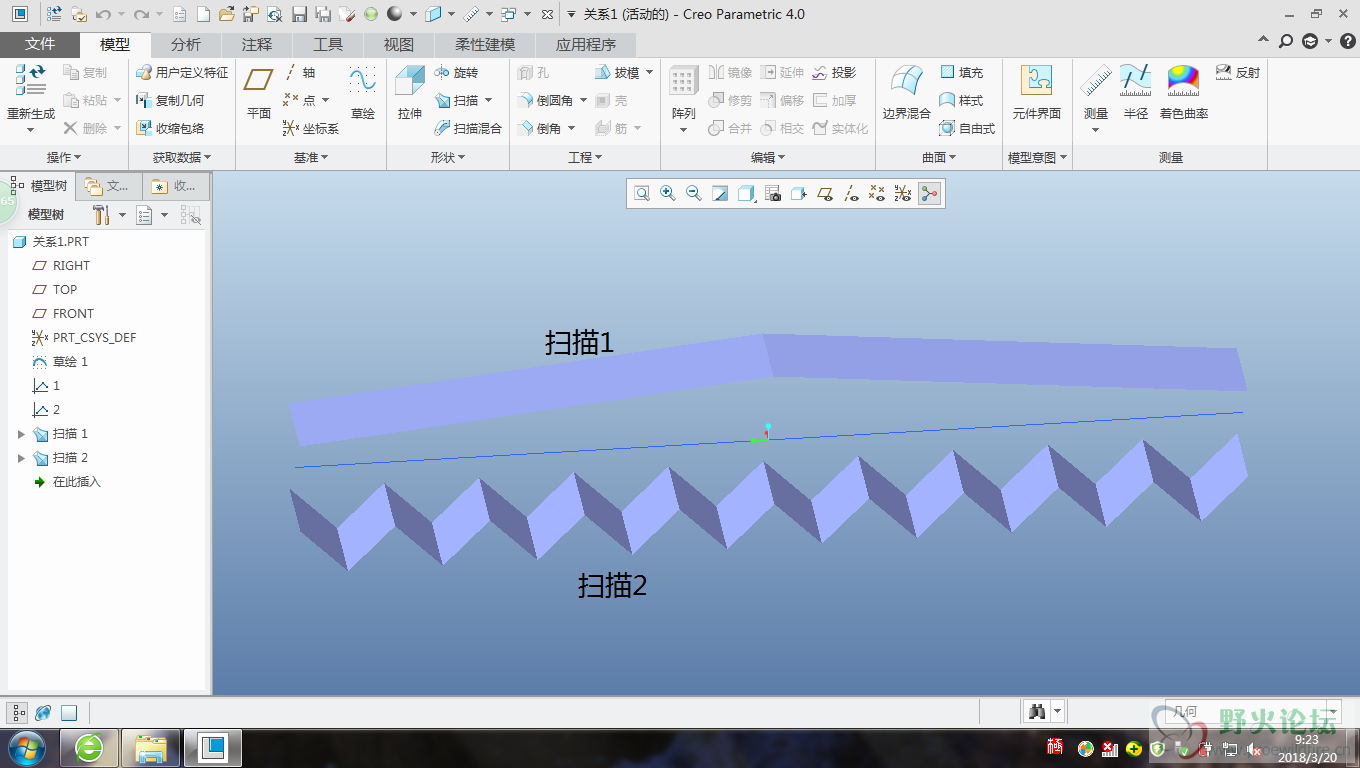Start a 草绘 sketch

coord(362,94)
